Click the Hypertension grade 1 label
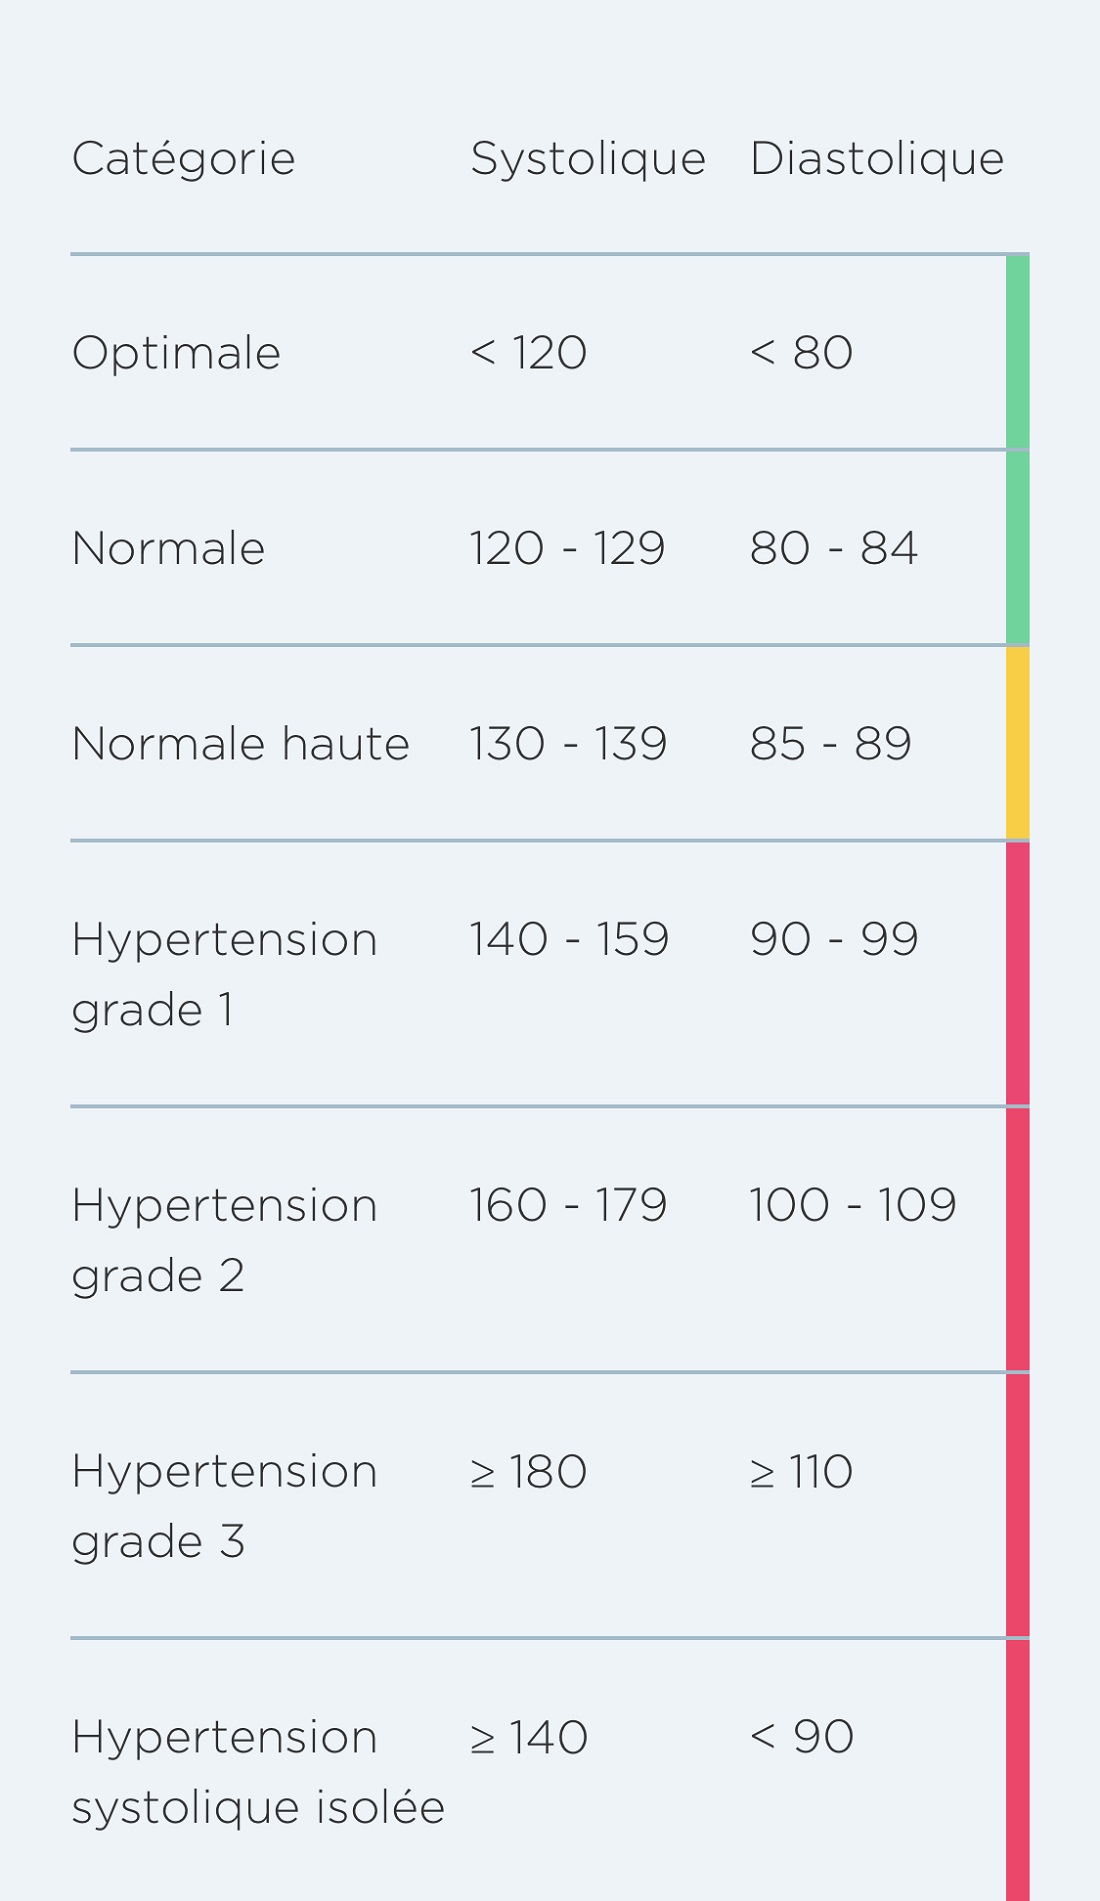 click(224, 973)
